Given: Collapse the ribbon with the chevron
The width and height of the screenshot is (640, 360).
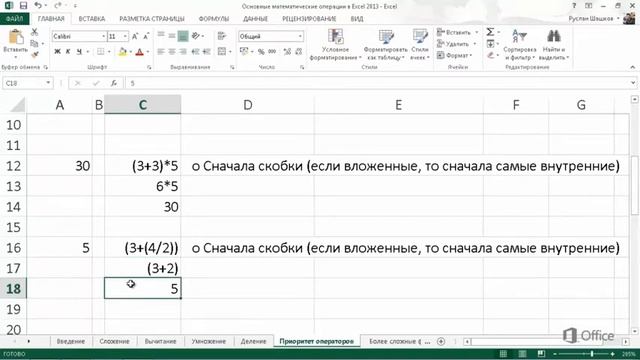Looking at the screenshot, I should click(x=633, y=67).
